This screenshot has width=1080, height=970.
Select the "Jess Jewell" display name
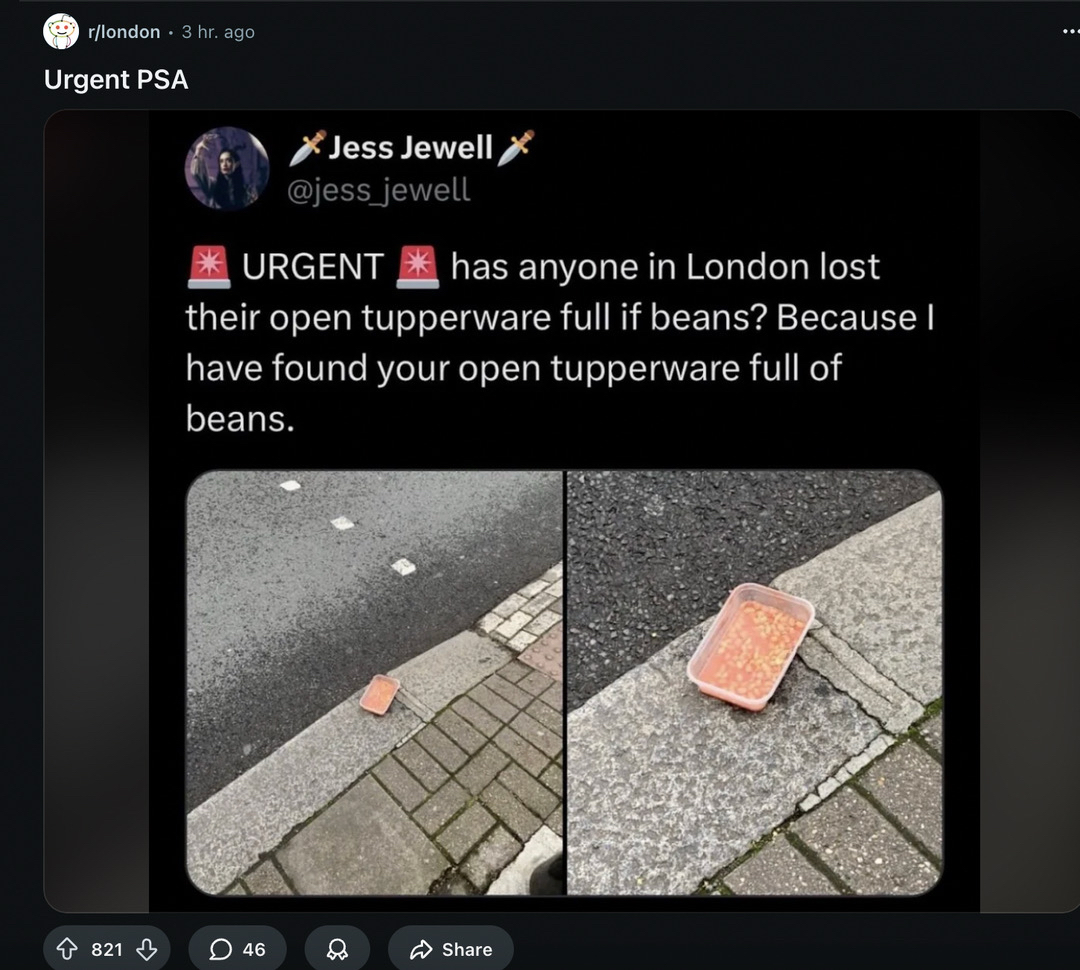pos(410,148)
